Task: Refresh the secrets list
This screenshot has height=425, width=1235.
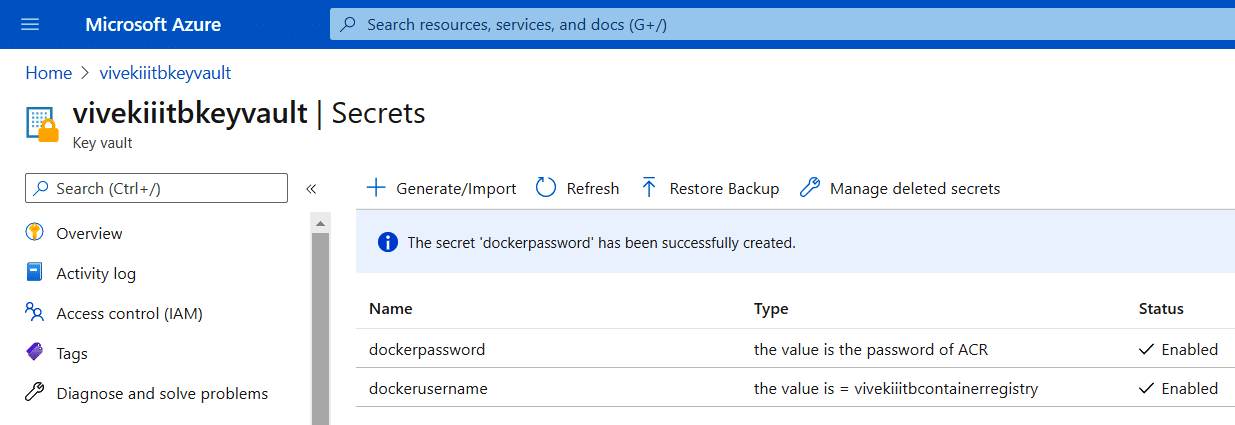Action: (578, 188)
